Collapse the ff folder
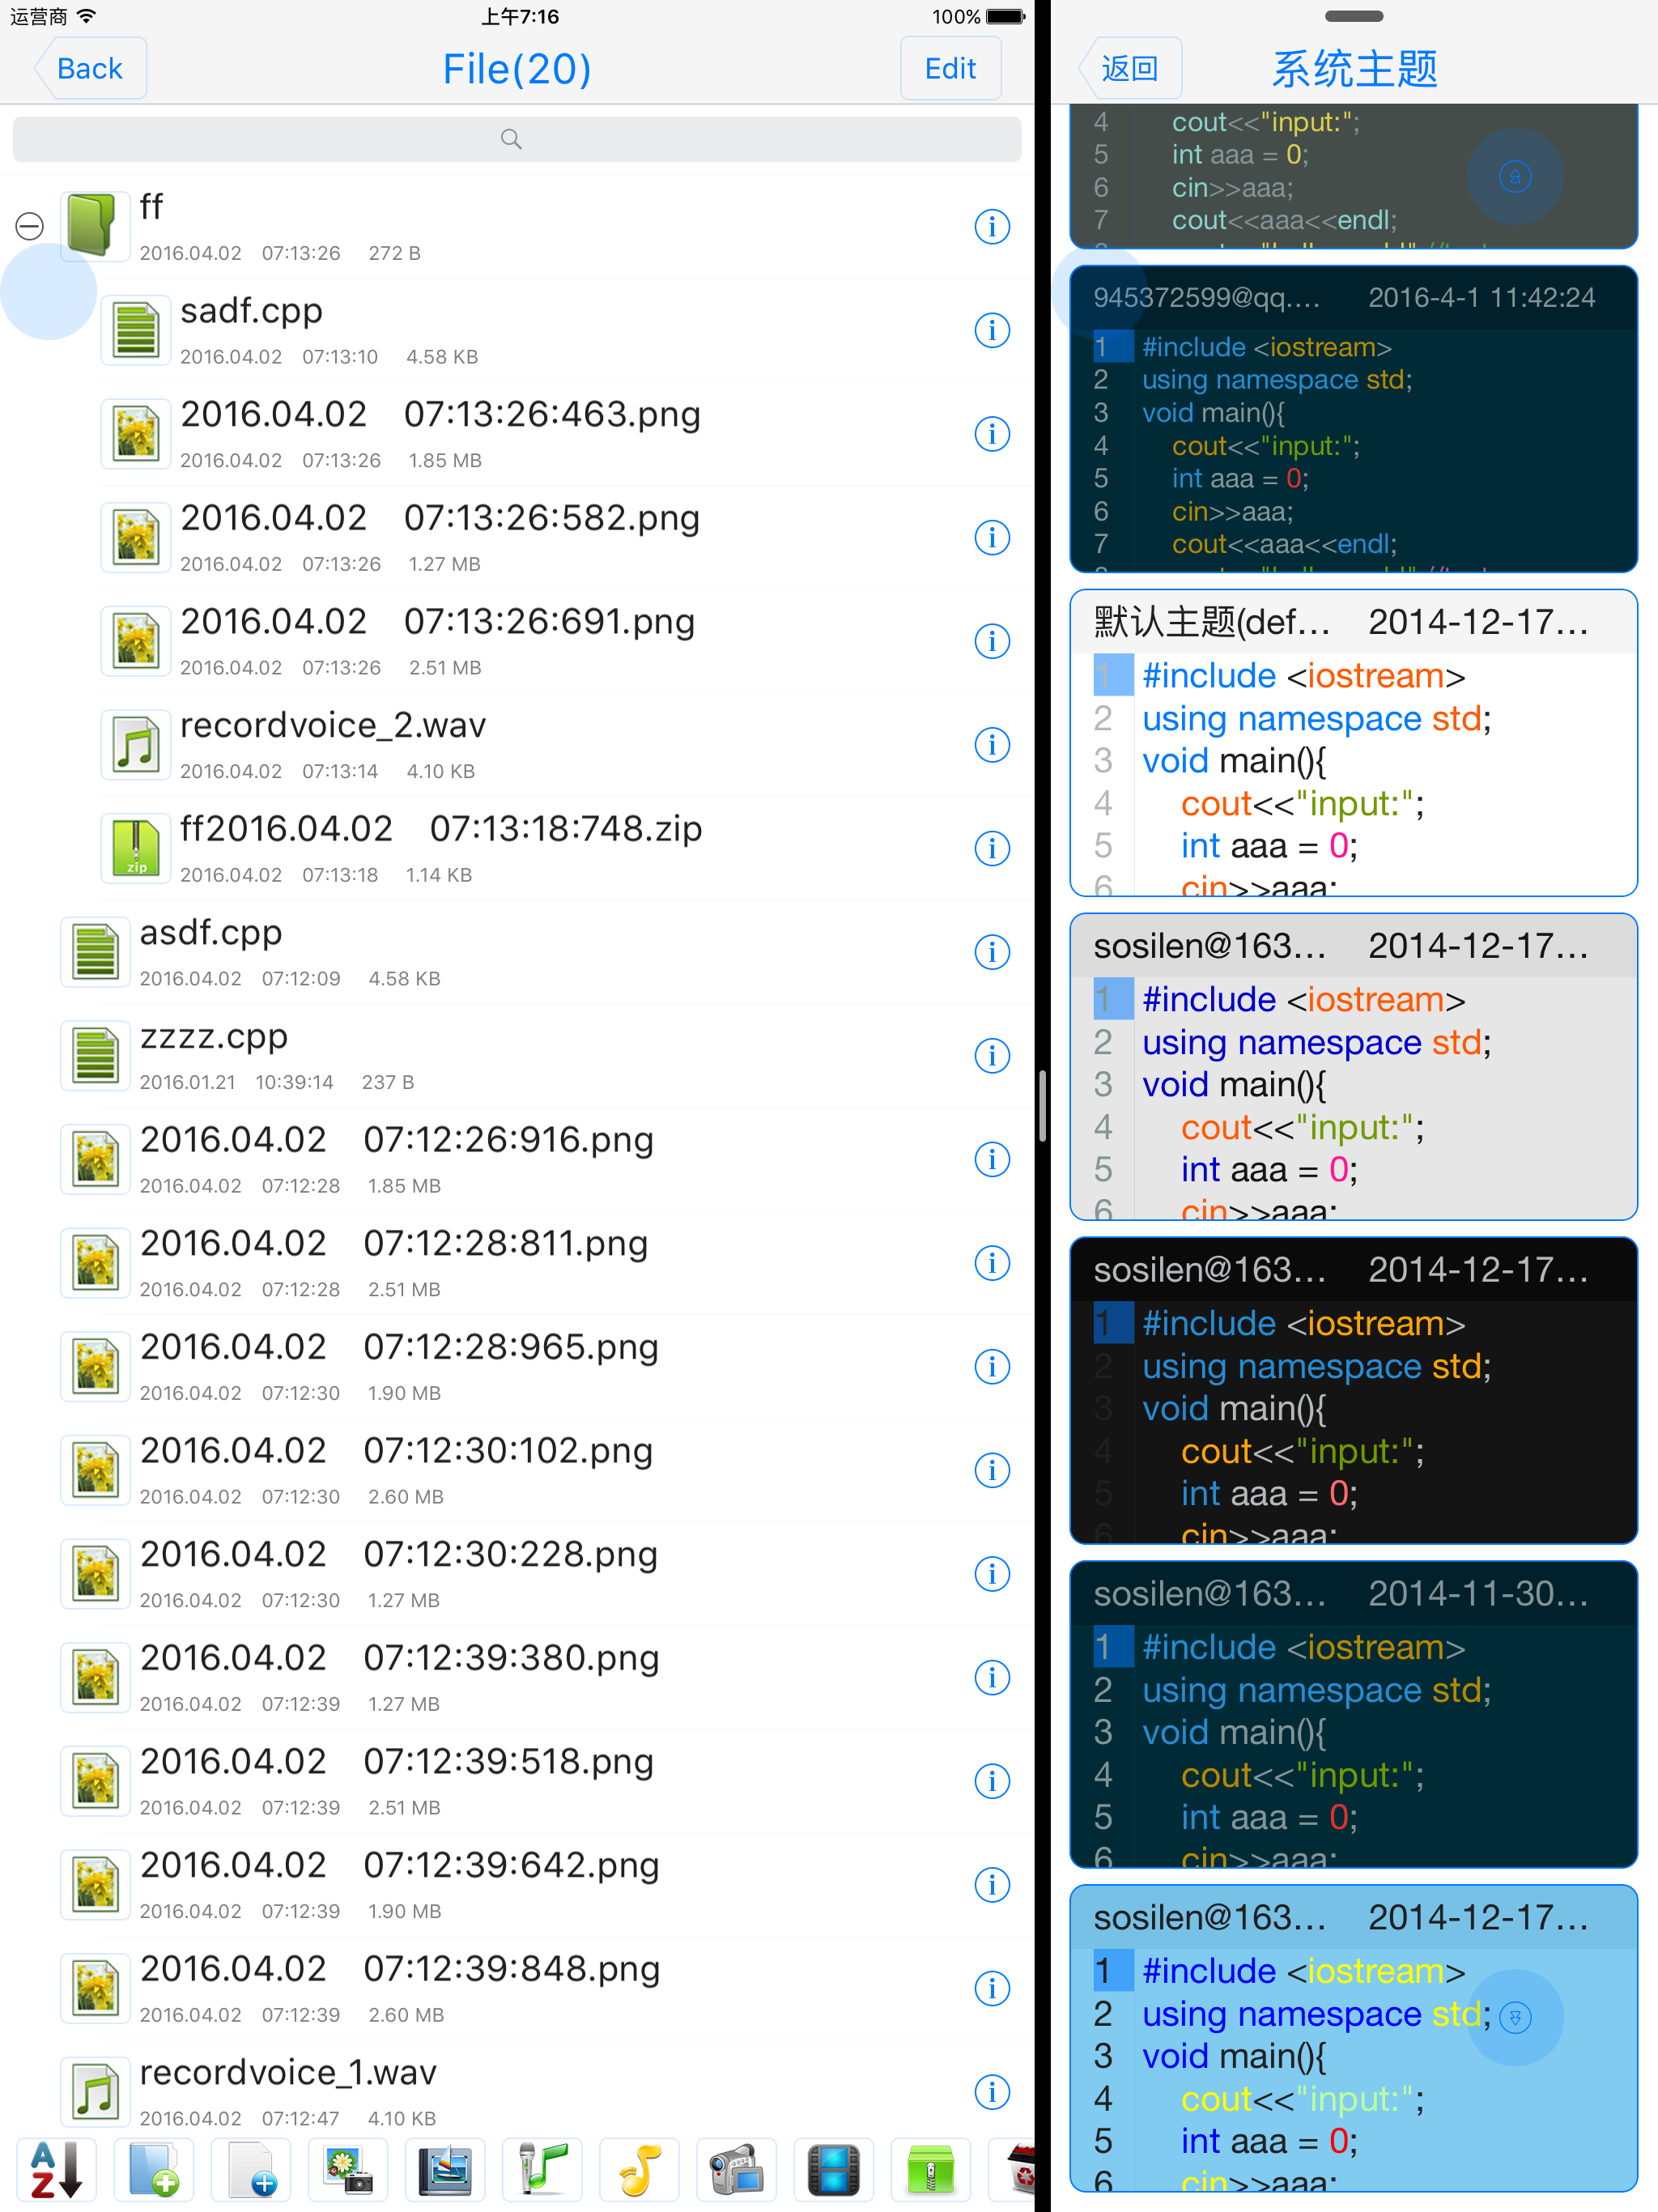This screenshot has width=1658, height=2212. point(30,227)
